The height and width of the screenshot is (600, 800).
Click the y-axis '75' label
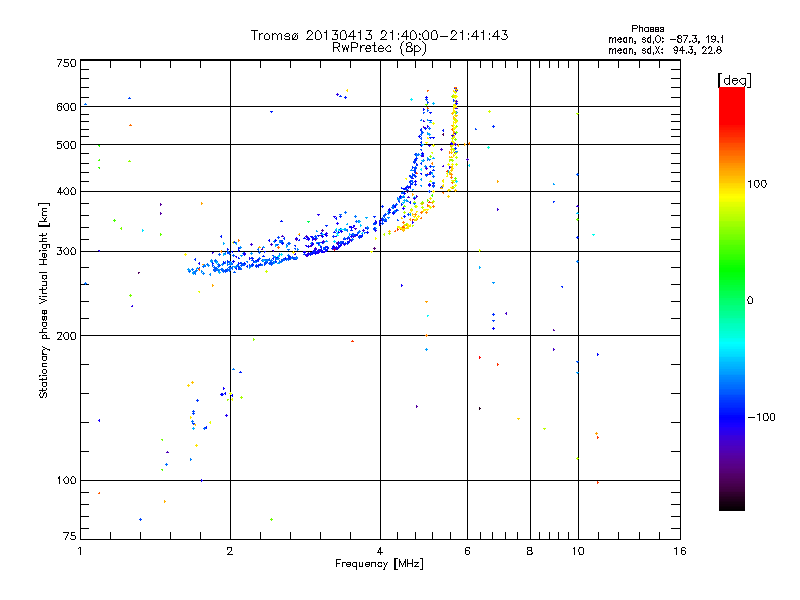(x=70, y=536)
